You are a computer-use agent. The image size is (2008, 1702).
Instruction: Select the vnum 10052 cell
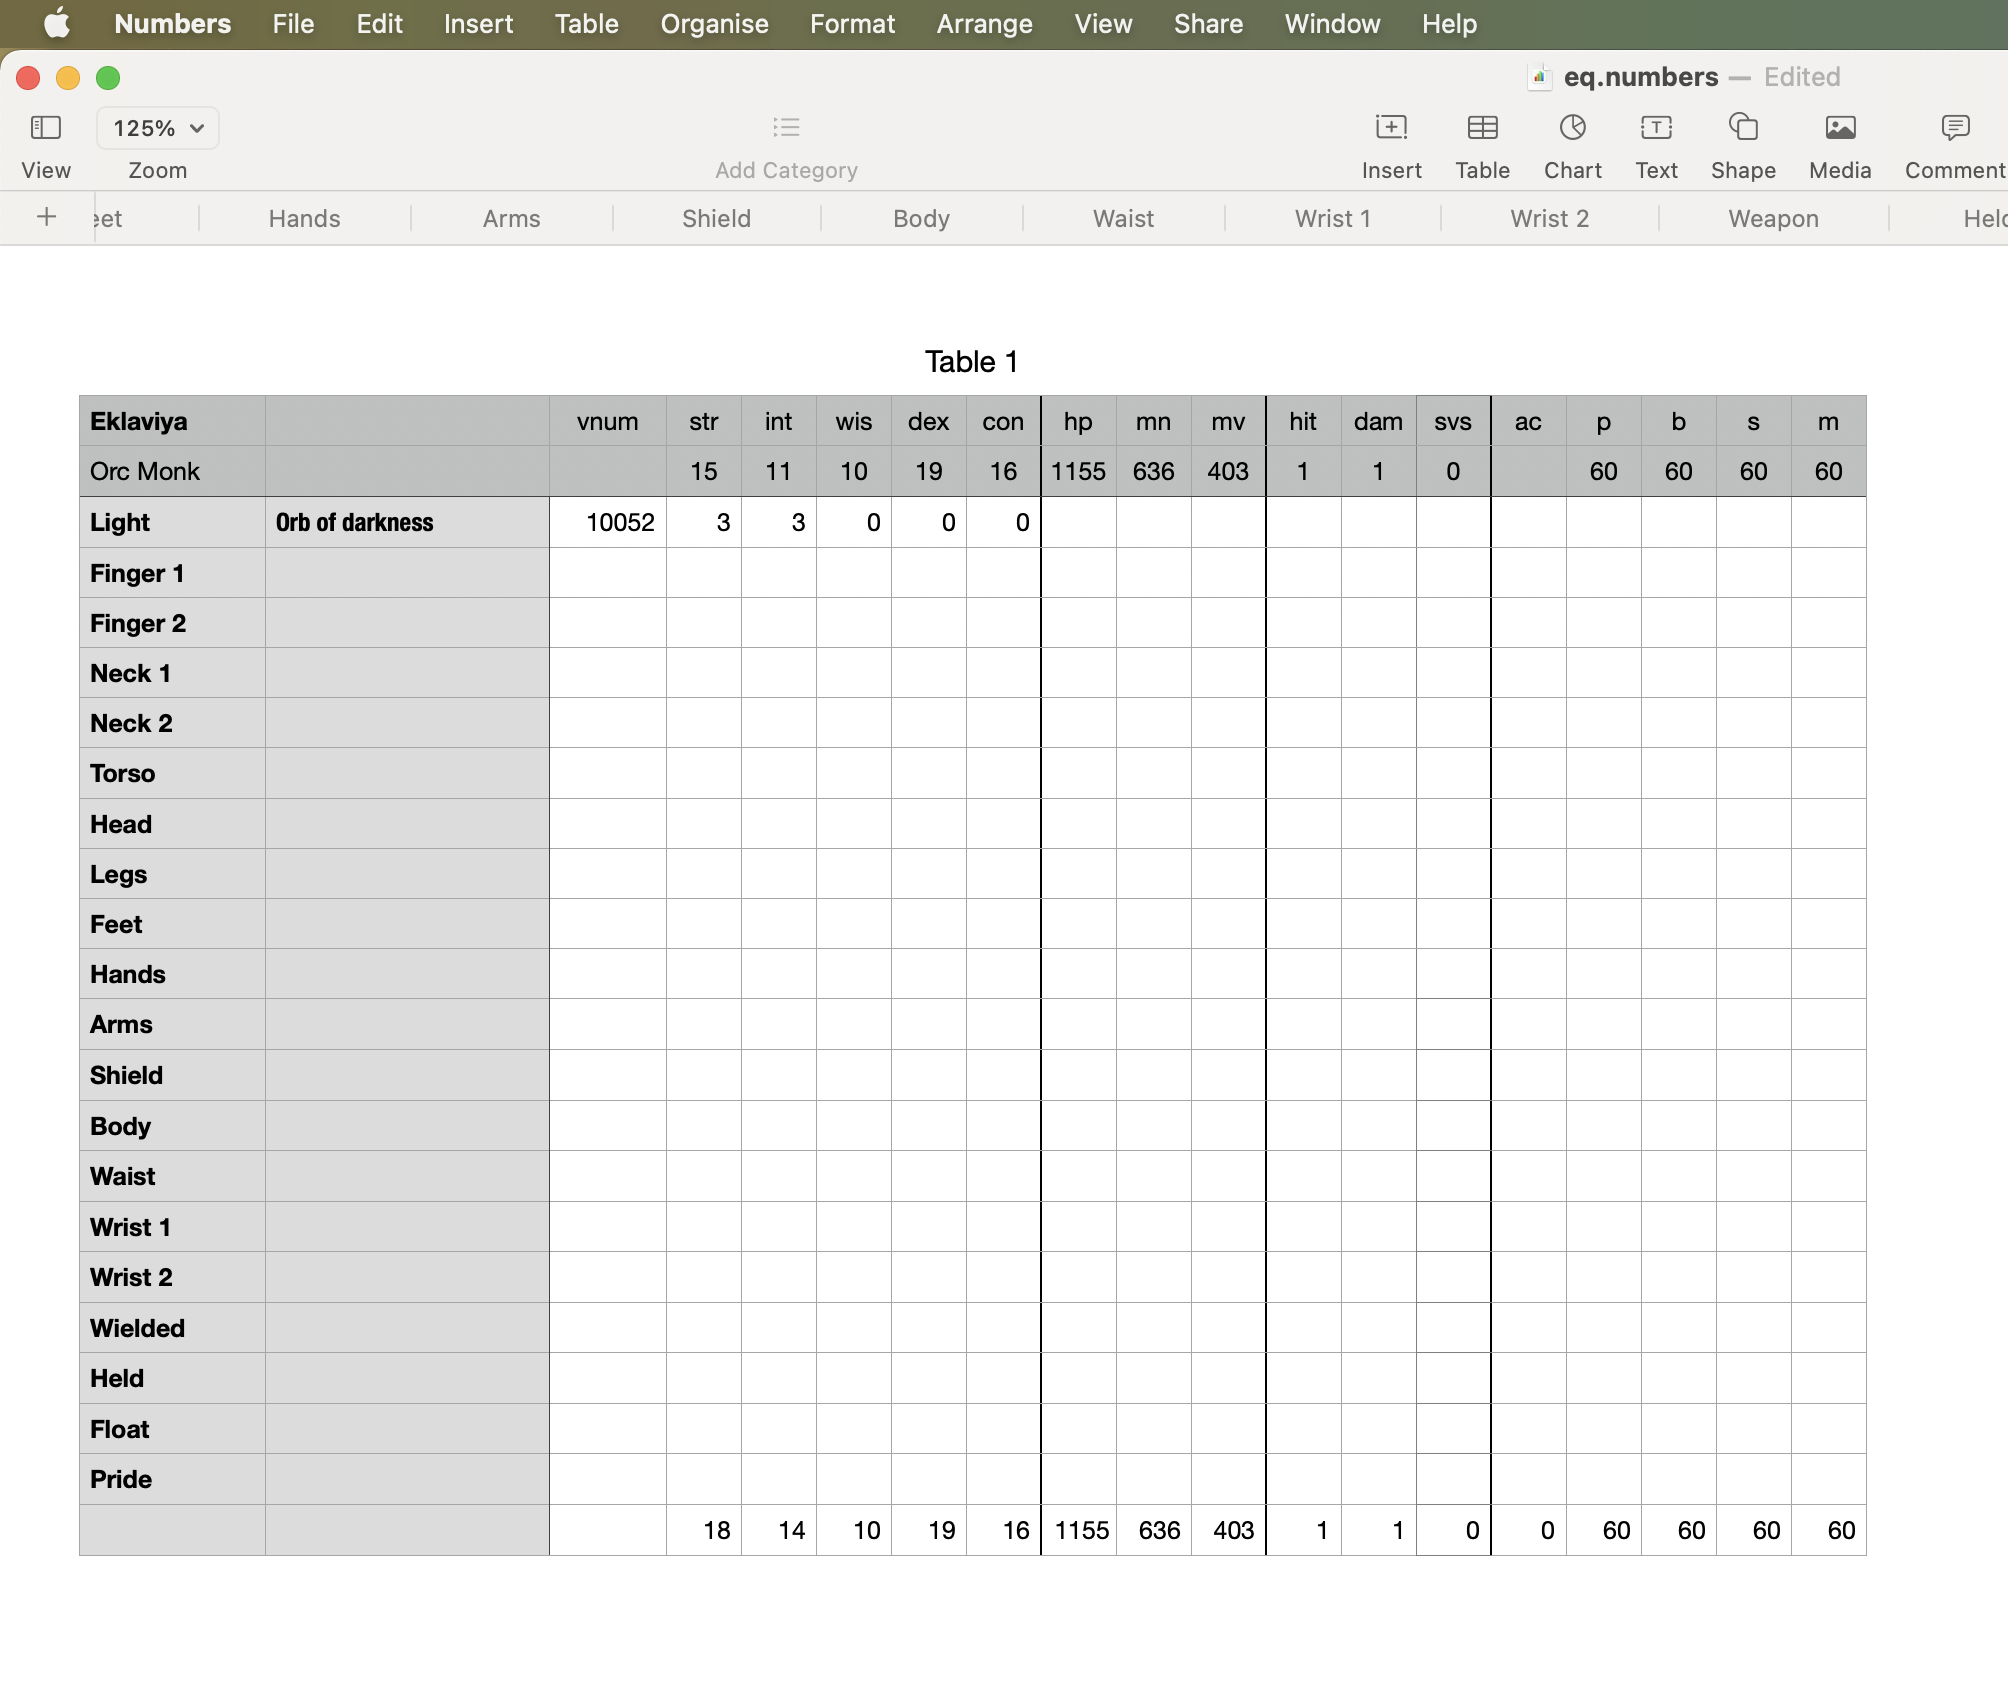tap(608, 522)
